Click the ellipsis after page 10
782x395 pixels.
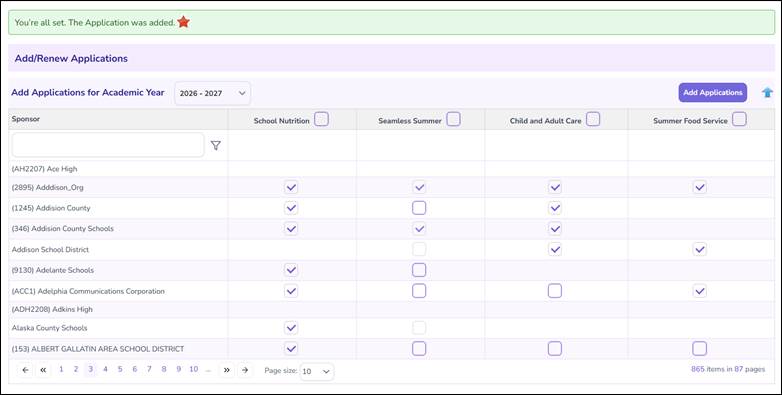coord(208,370)
